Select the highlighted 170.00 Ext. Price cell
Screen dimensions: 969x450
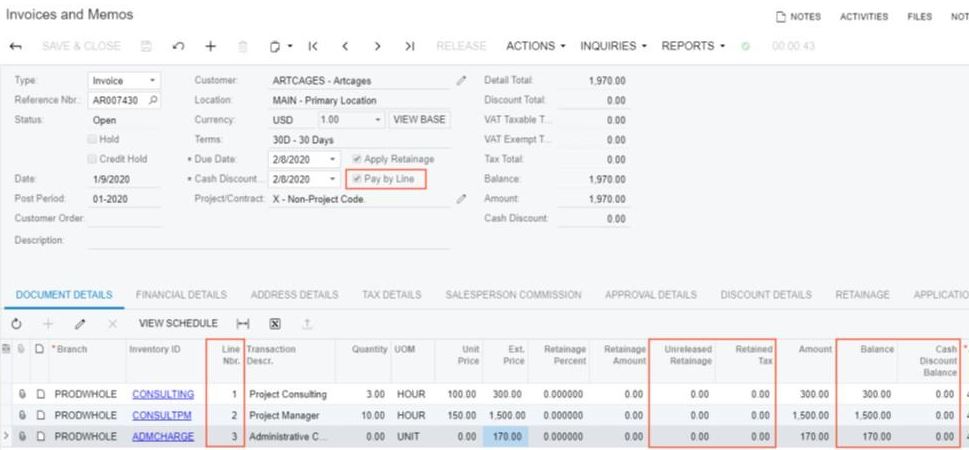[x=507, y=436]
